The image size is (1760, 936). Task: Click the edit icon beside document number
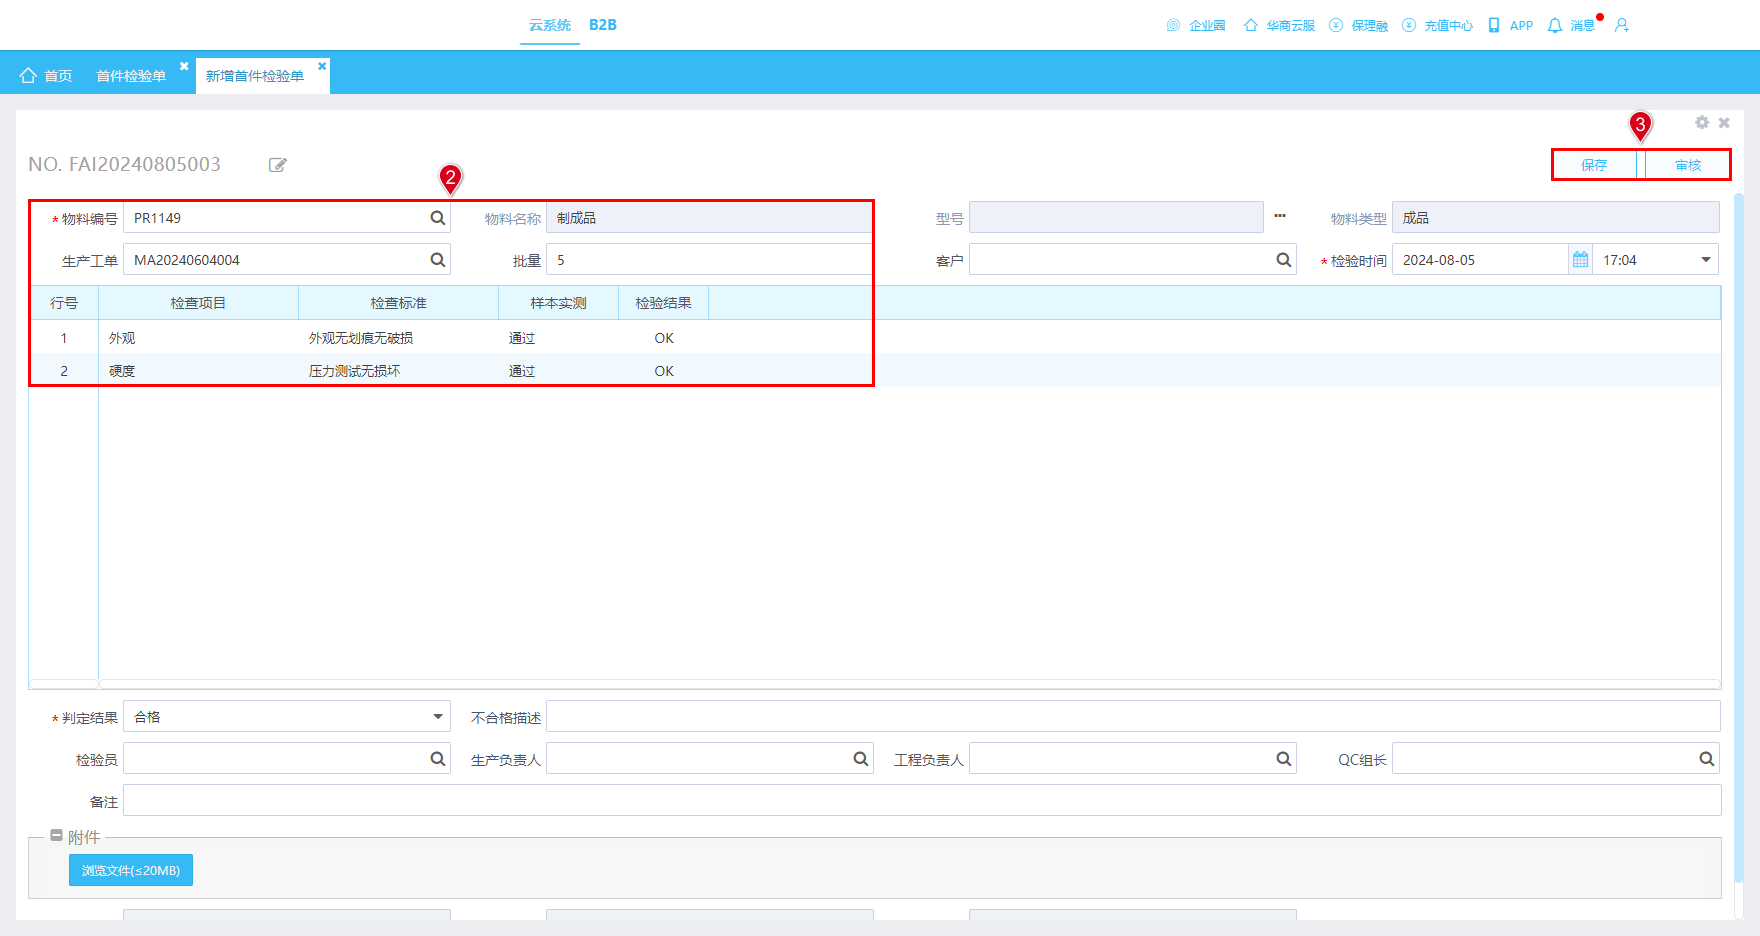tap(278, 165)
